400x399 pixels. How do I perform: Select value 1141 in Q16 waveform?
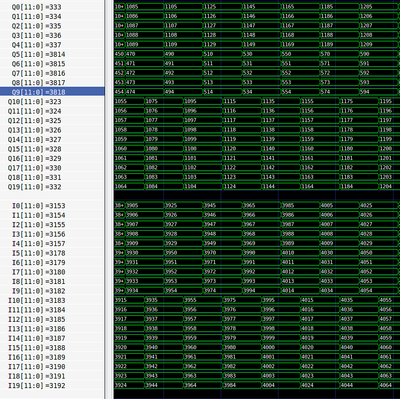[x=281, y=158]
